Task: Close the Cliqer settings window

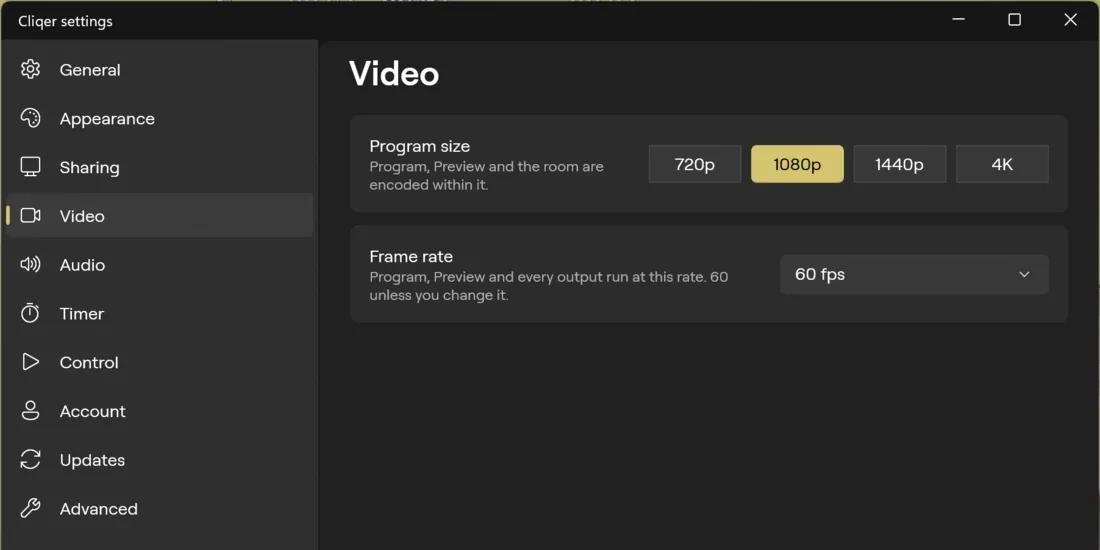Action: 1071,20
